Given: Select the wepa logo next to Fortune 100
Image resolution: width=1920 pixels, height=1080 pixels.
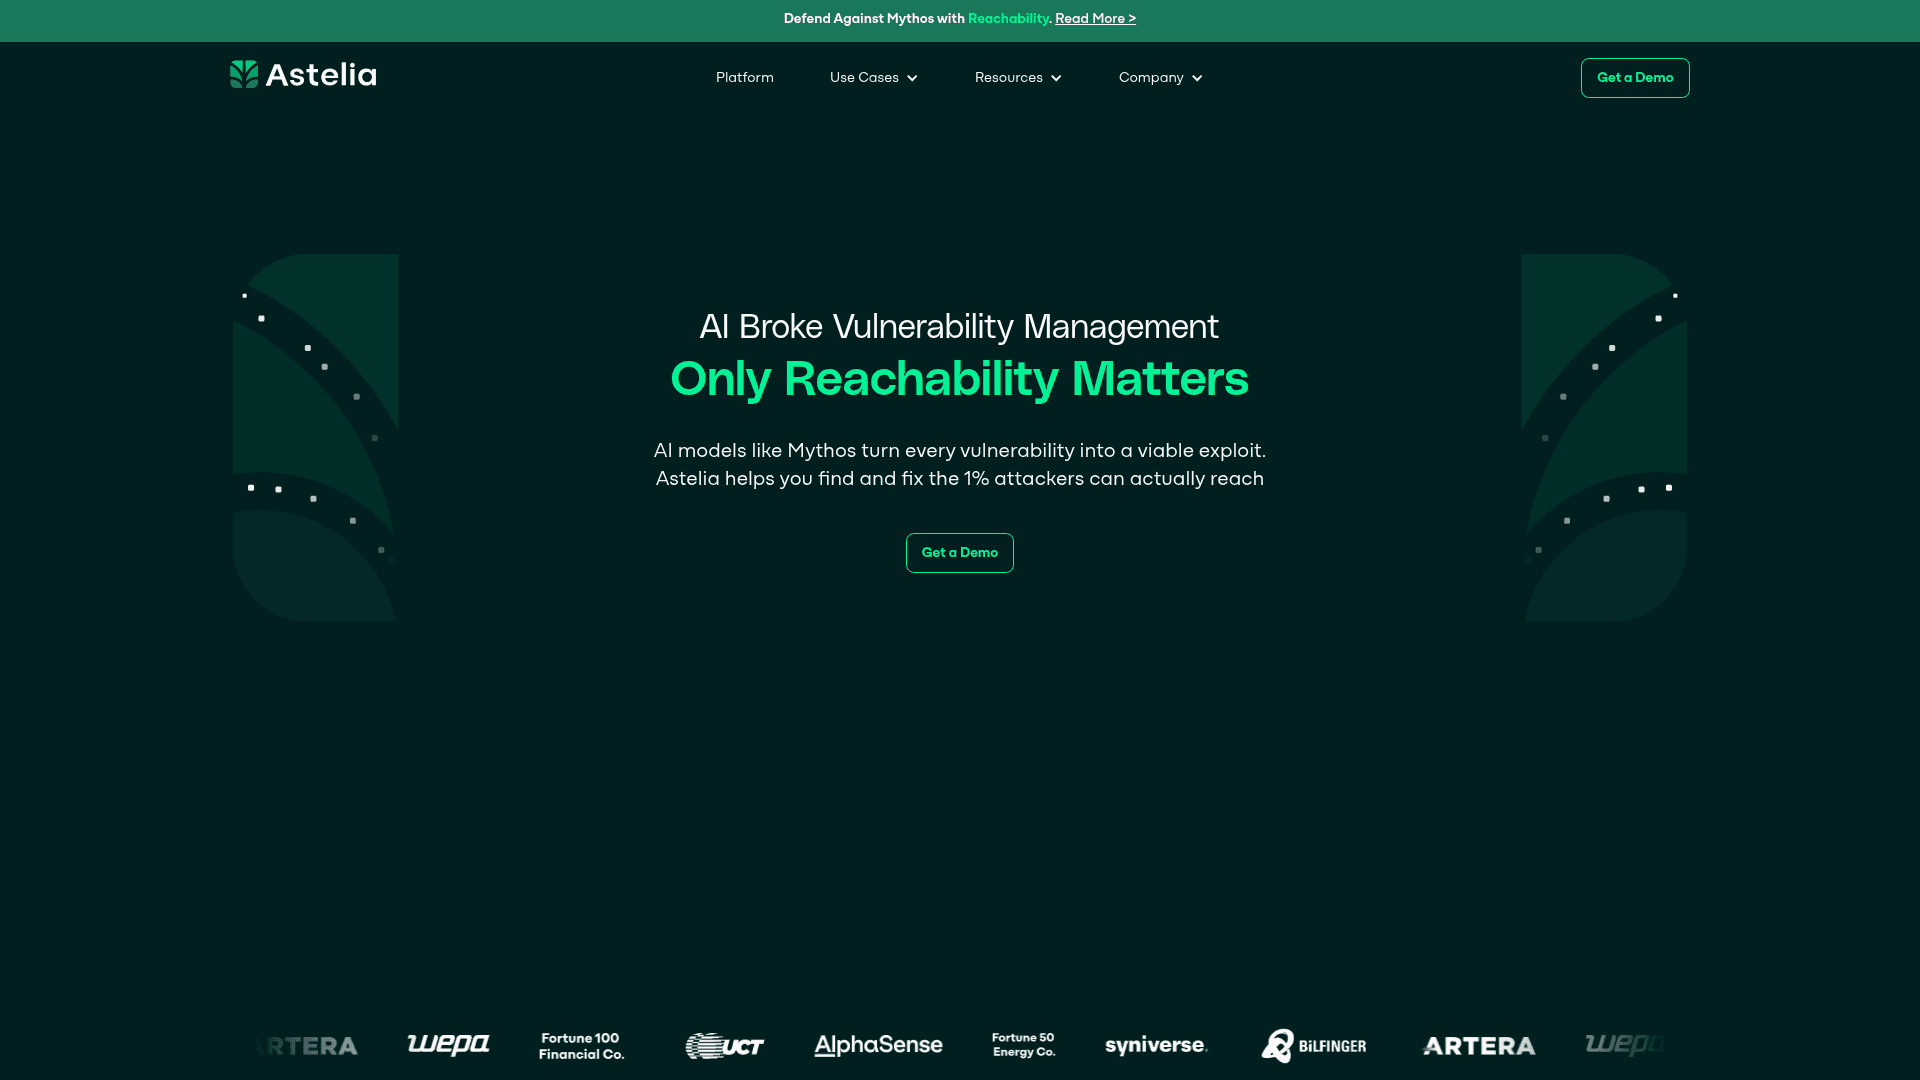Looking at the screenshot, I should pos(448,1045).
